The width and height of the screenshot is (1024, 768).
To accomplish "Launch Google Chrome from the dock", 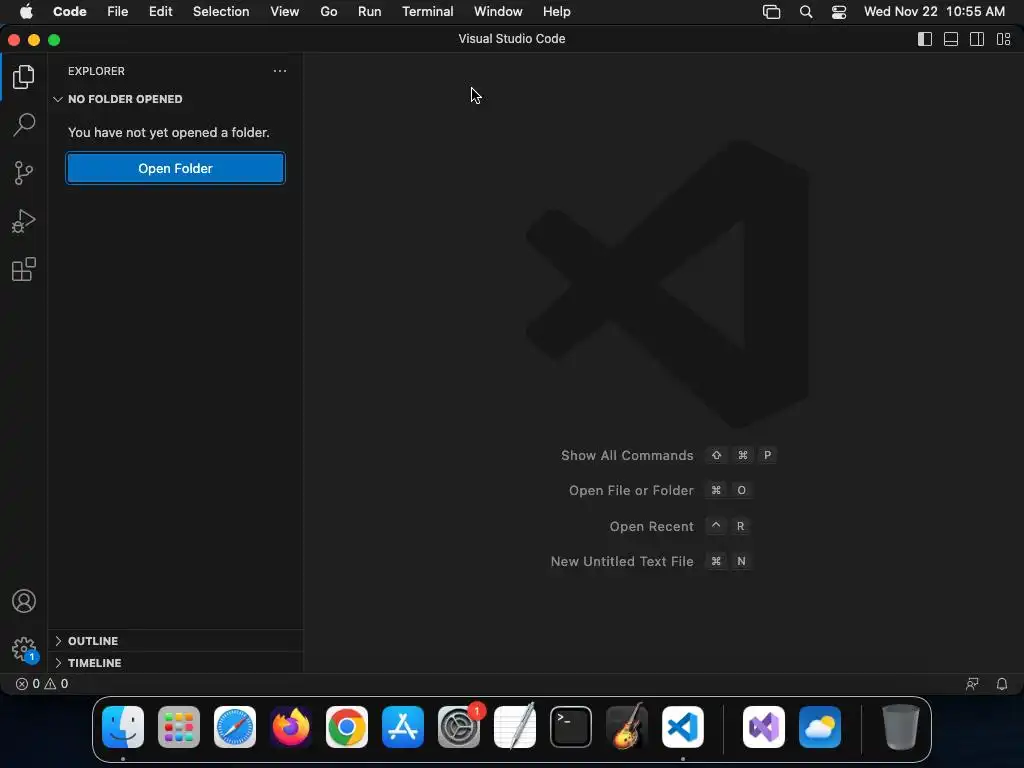I will click(347, 727).
